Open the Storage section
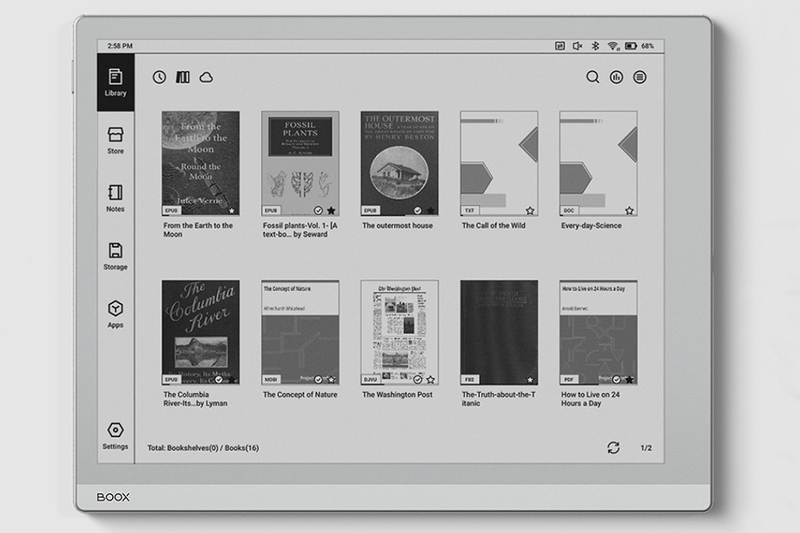 115,256
